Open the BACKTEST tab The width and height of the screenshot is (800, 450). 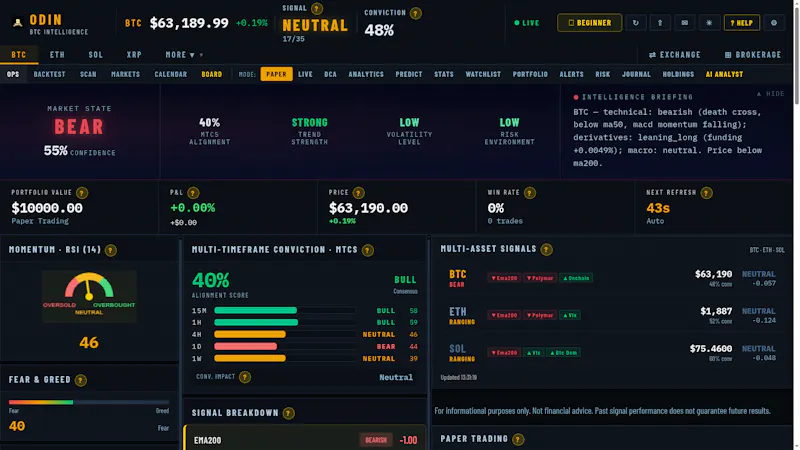49,74
